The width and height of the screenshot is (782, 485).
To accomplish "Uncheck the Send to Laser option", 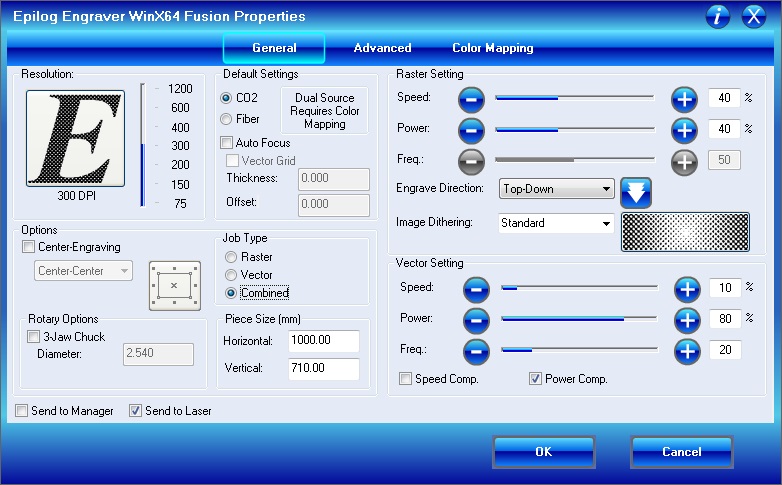I will tap(135, 411).
